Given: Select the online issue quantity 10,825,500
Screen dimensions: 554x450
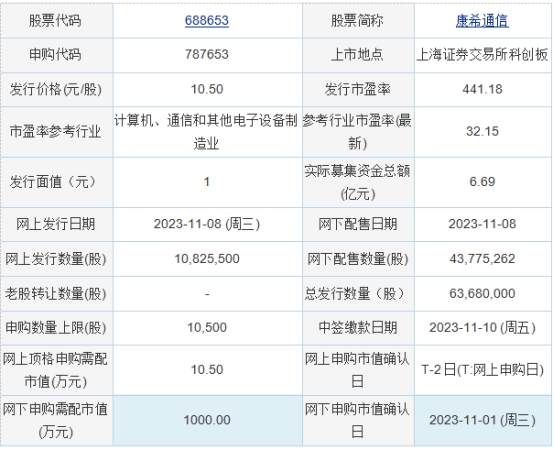Looking at the screenshot, I should [x=207, y=259].
